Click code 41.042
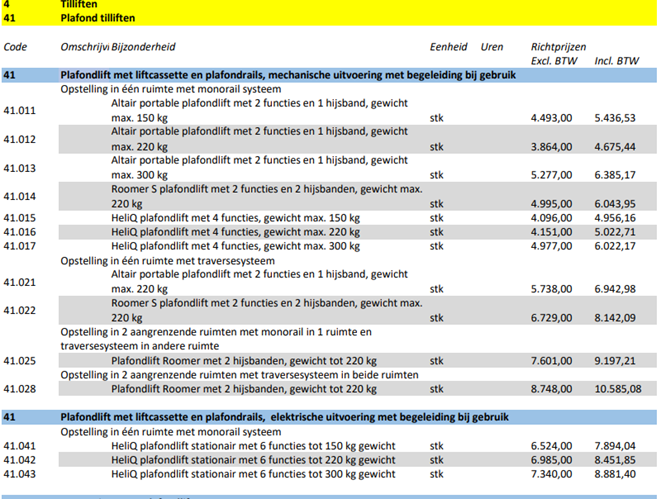Image resolution: width=661 pixels, height=499 pixels. click(19, 460)
